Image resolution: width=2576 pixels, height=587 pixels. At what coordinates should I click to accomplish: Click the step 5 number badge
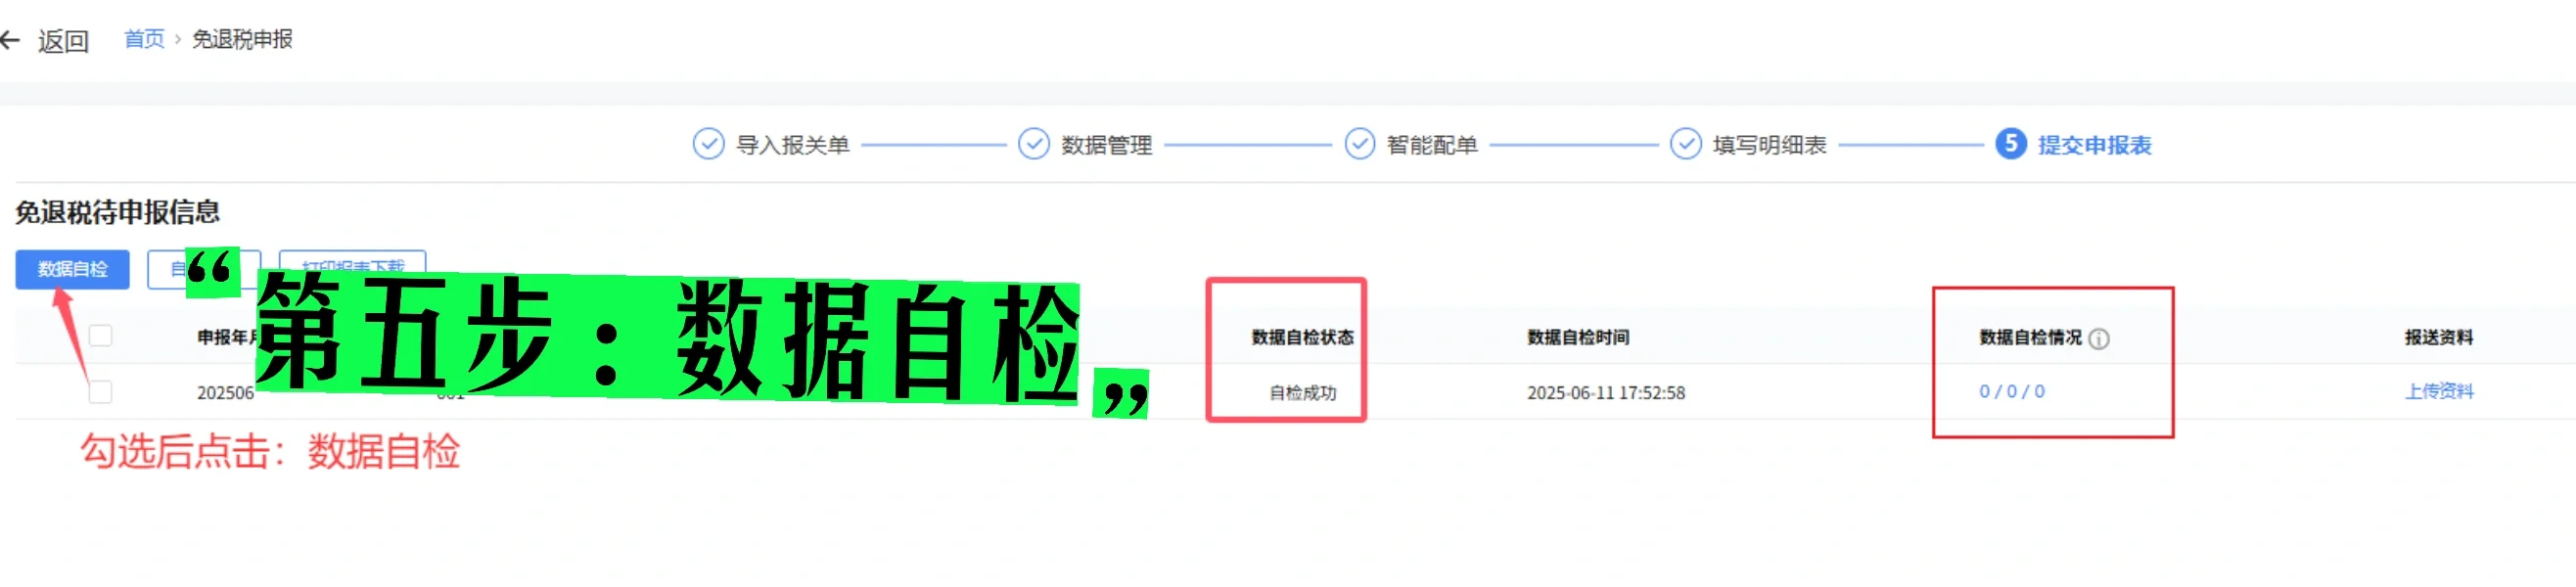[x=2010, y=144]
